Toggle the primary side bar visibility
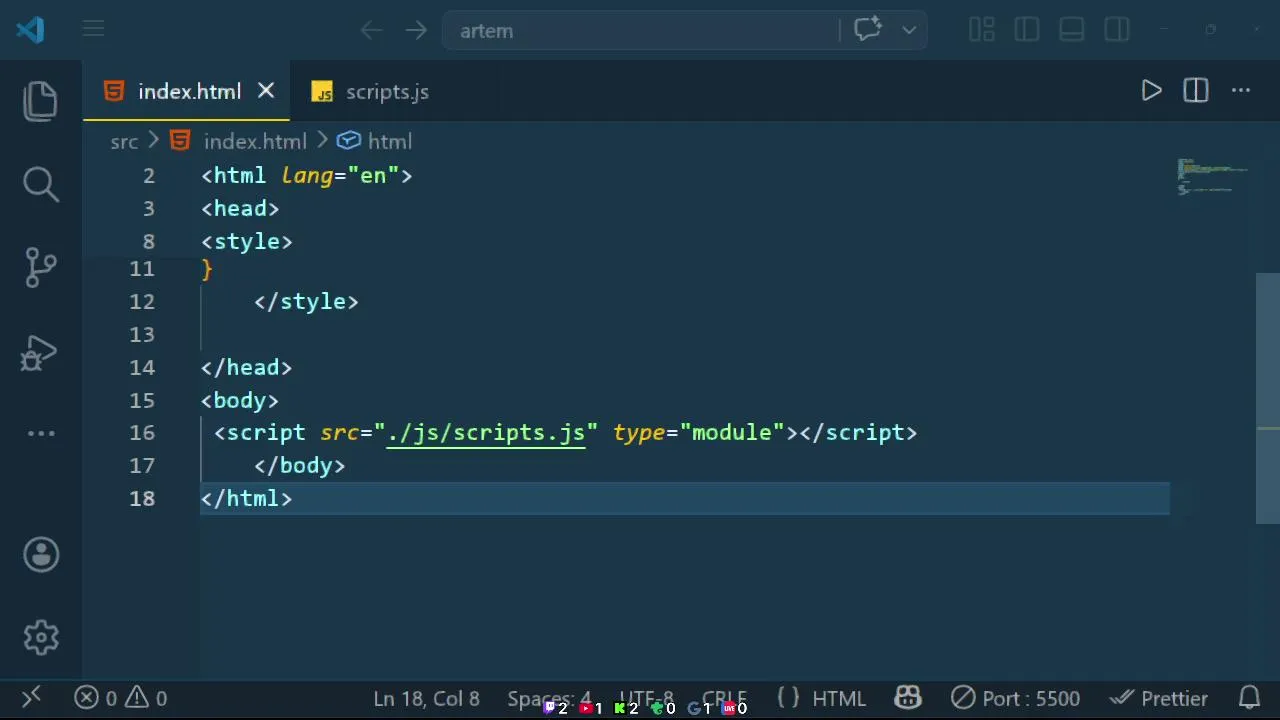Image resolution: width=1280 pixels, height=720 pixels. [x=1027, y=30]
